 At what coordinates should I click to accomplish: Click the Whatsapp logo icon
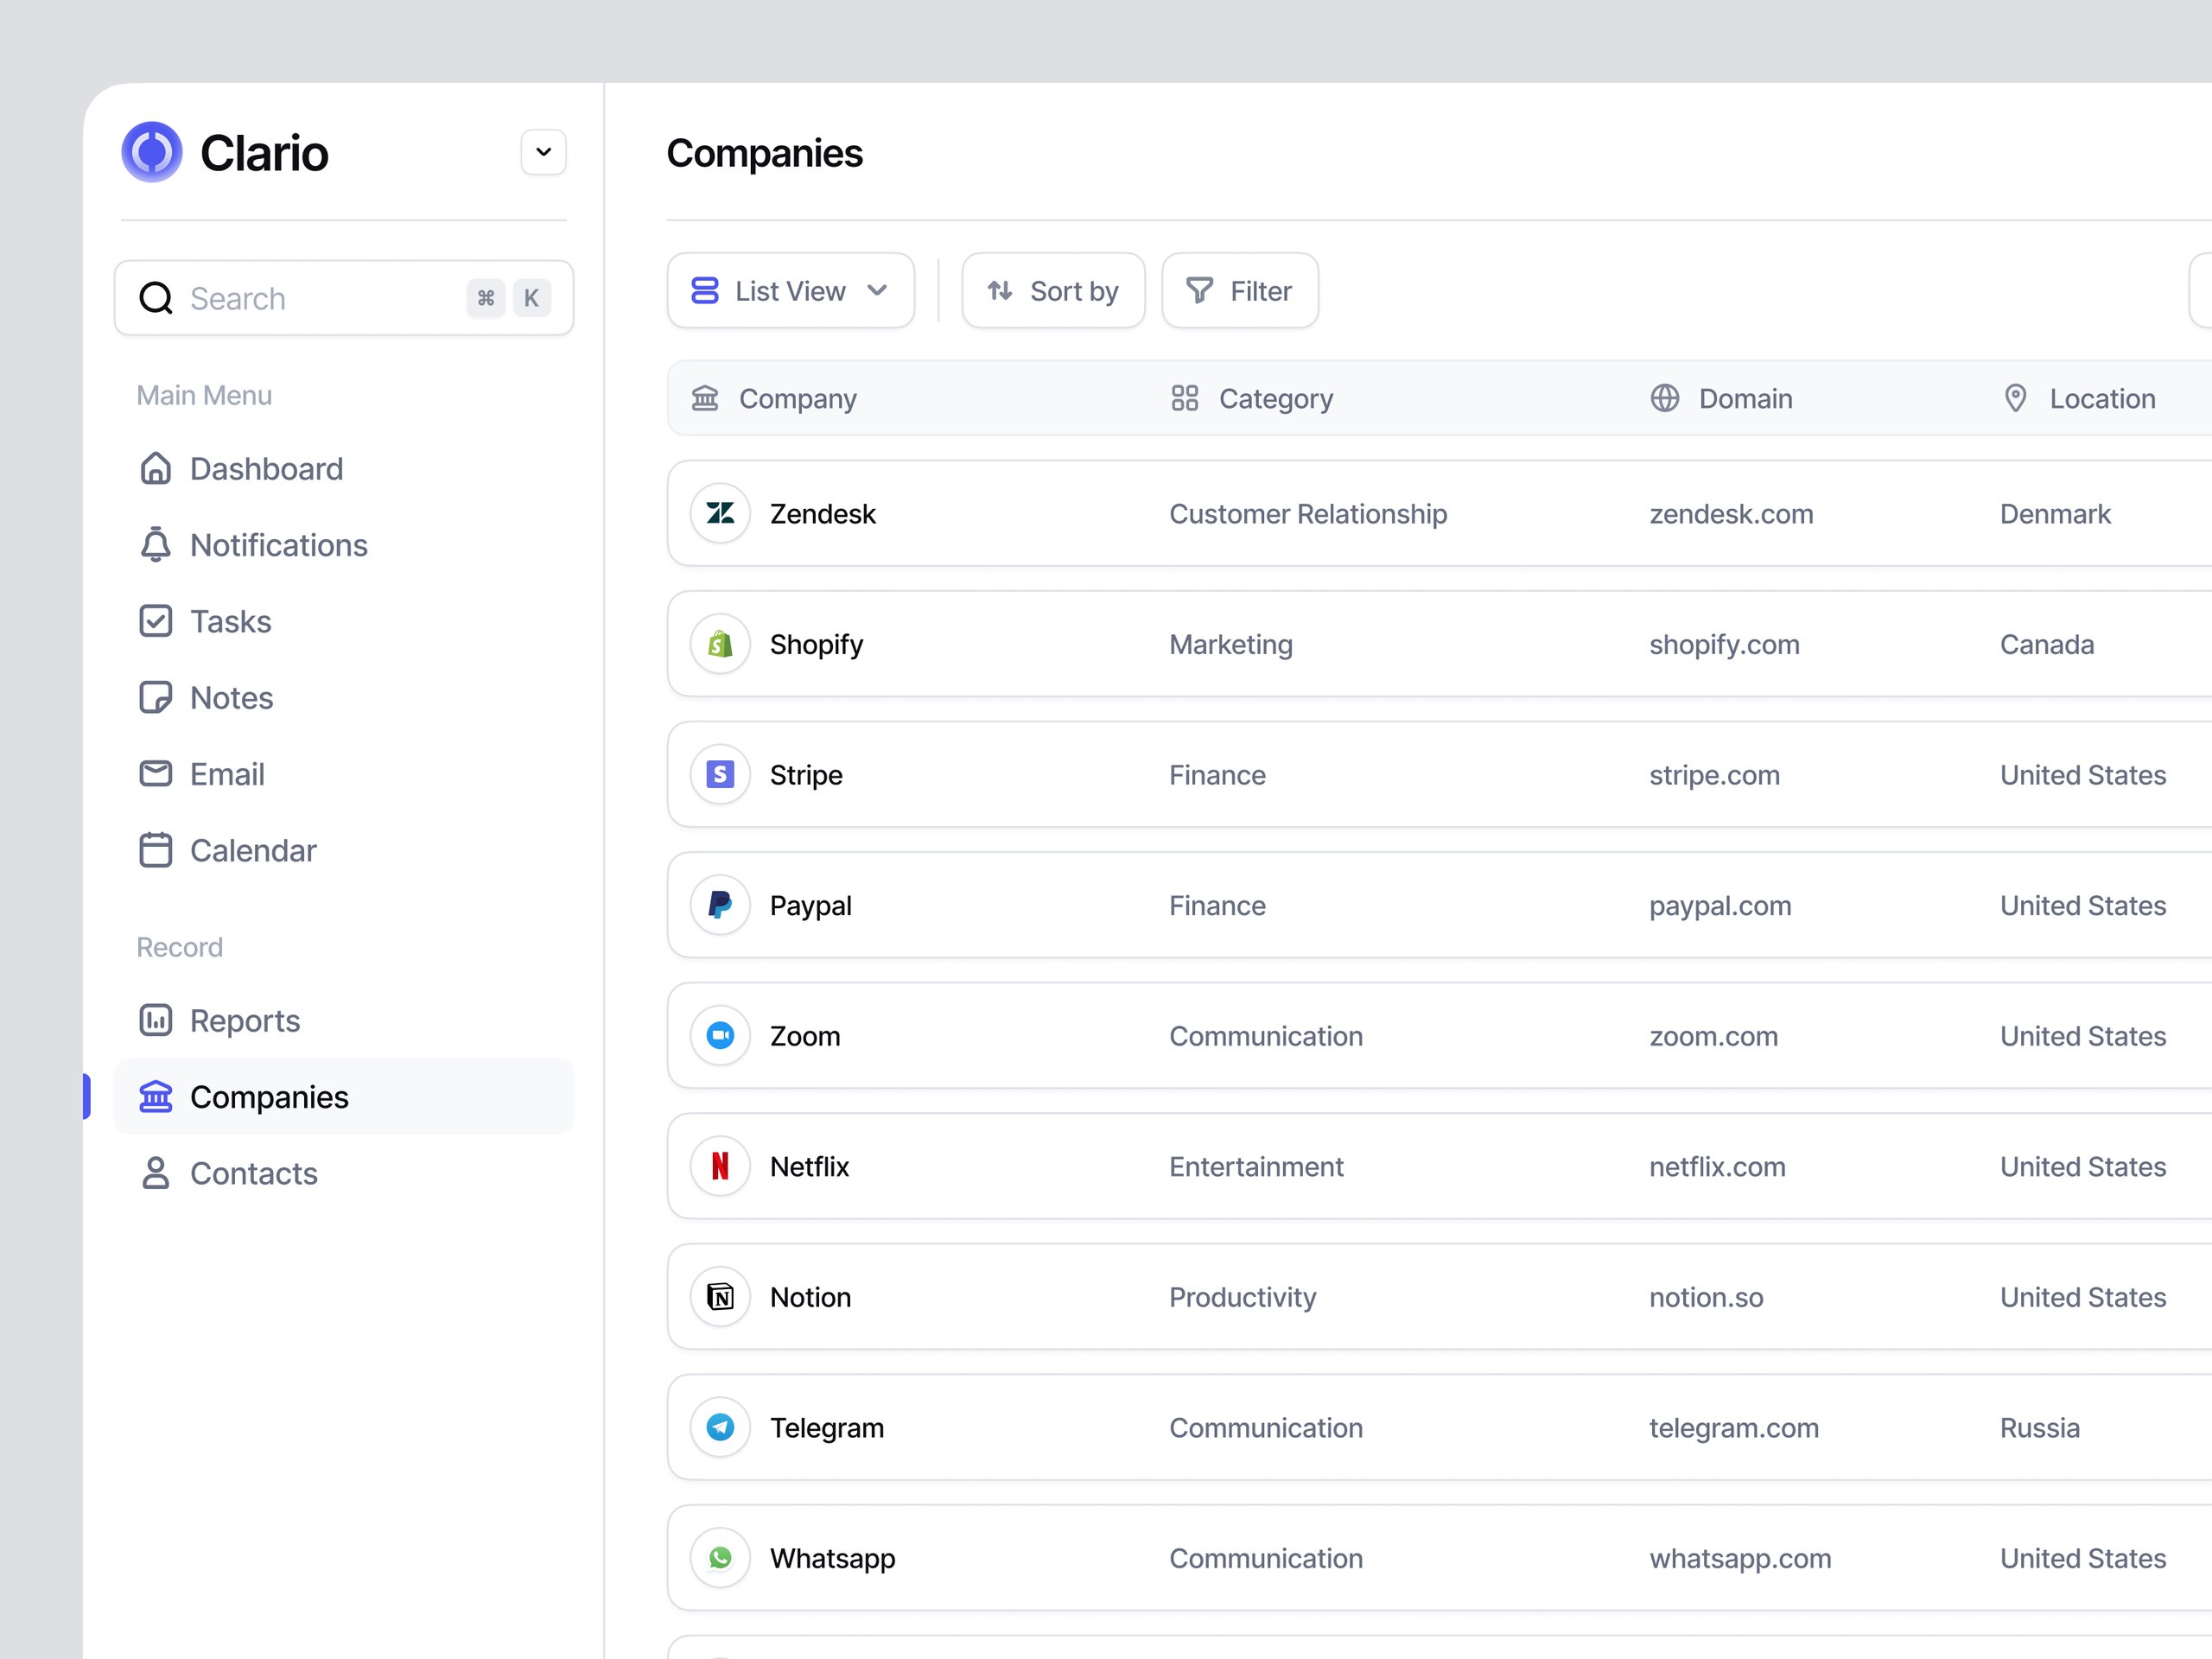(x=720, y=1559)
